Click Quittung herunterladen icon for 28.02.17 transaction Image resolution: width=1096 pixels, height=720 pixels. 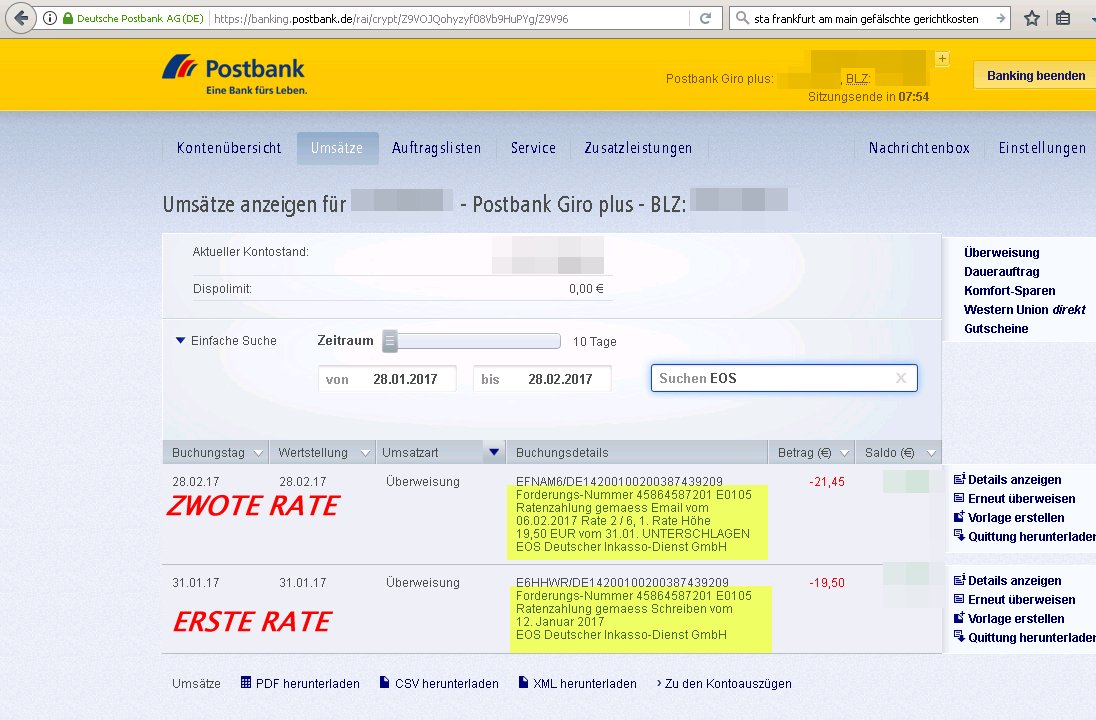click(x=959, y=536)
